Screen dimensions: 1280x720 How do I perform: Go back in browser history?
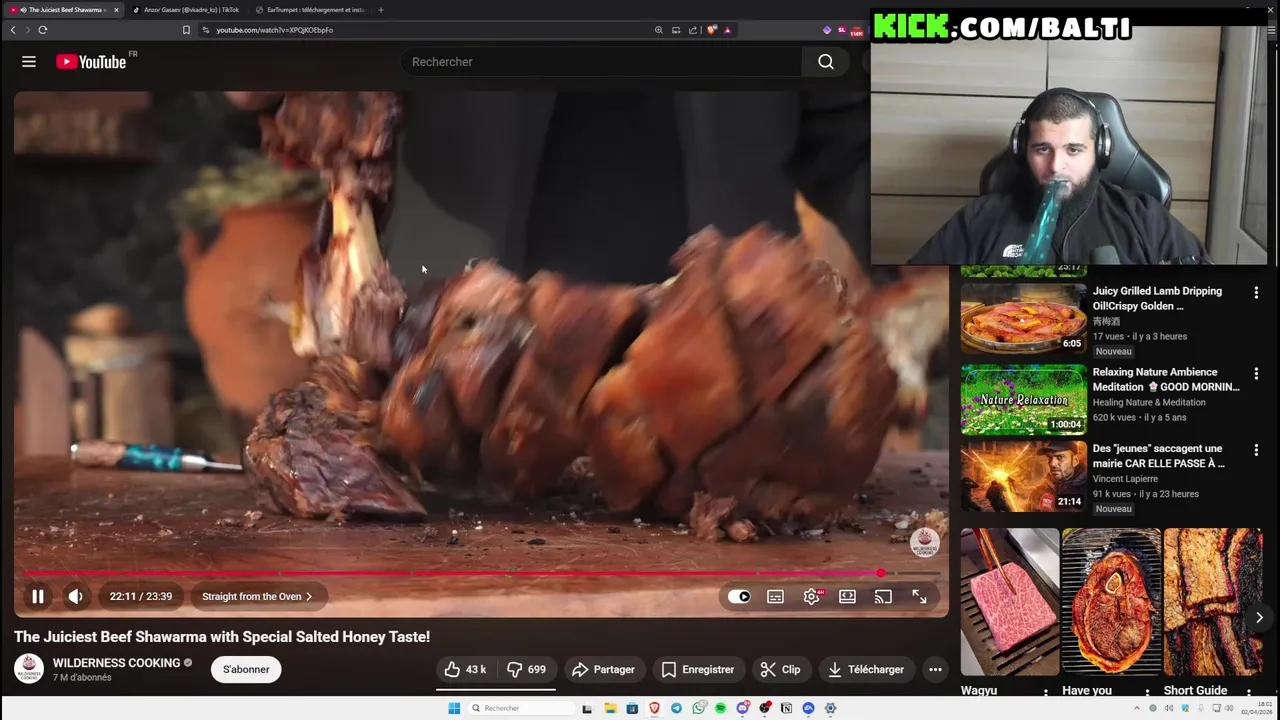coord(13,30)
